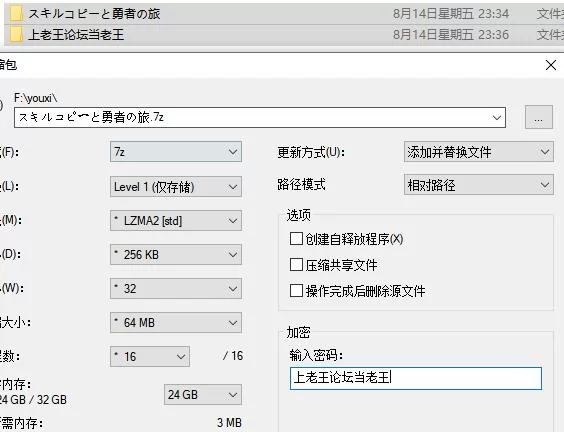Screen dimensions: 564x432
Task: Click the 更新方式(U): label
Action: [x=311, y=152]
